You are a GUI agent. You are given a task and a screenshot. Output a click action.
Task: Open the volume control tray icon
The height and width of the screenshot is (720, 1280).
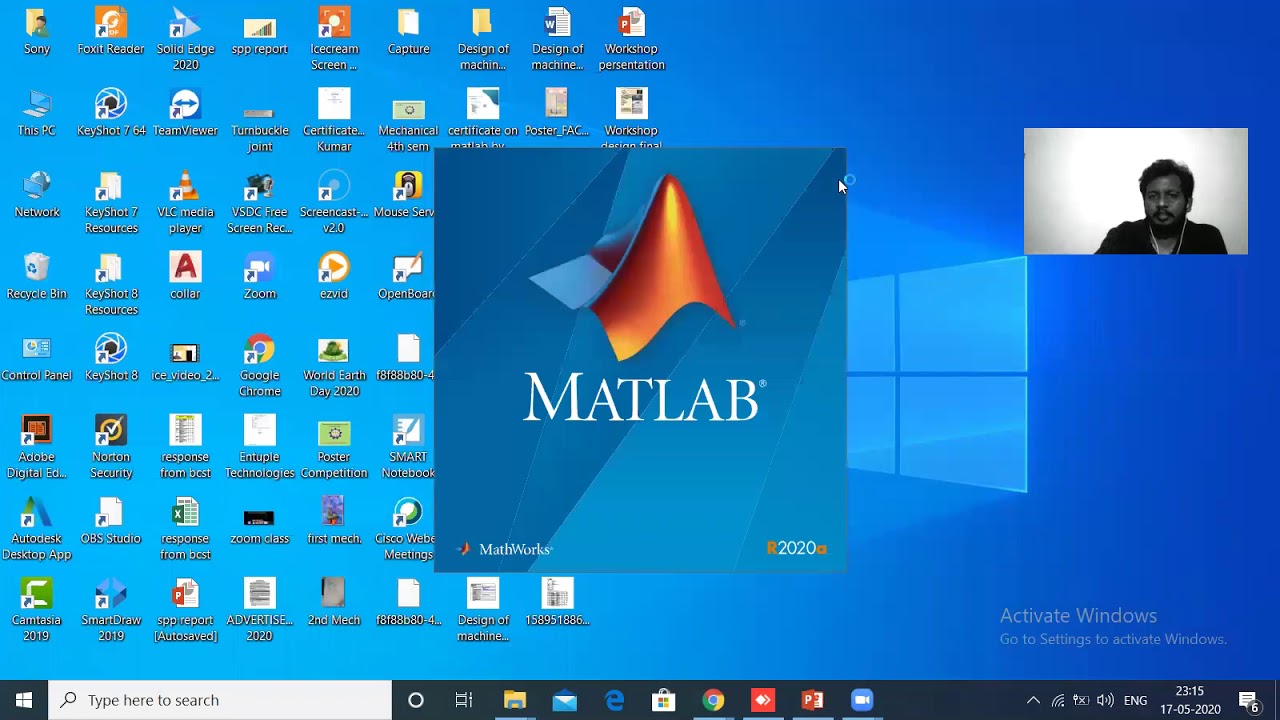pos(1105,700)
